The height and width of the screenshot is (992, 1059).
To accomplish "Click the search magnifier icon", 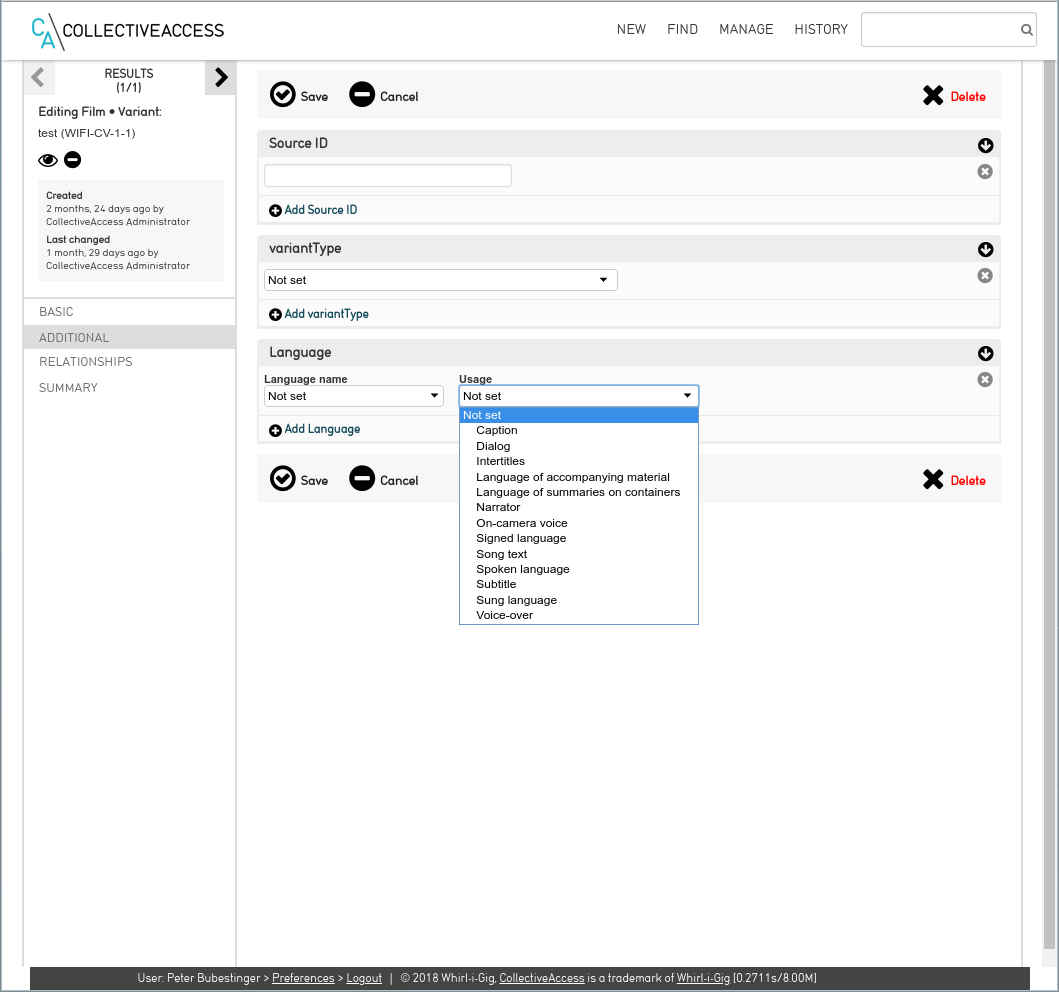I will (x=1026, y=30).
